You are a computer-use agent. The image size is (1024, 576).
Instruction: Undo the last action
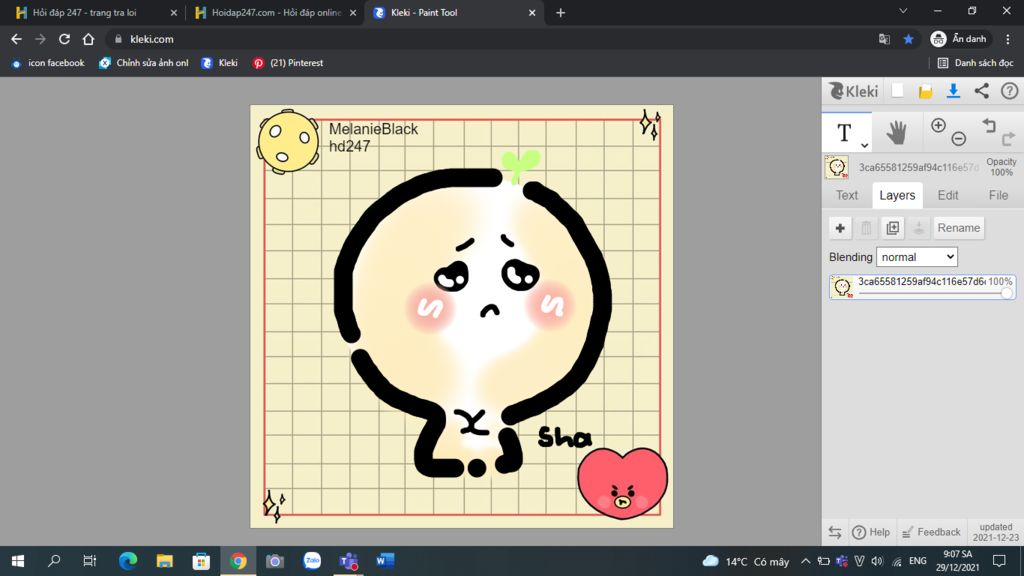pos(989,125)
